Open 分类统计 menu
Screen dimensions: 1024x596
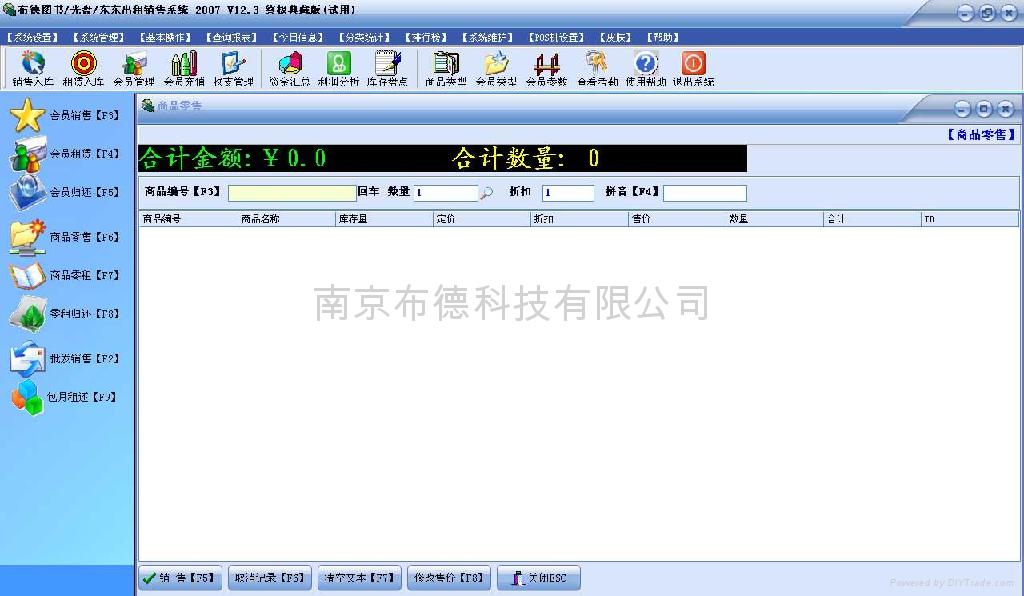tap(364, 37)
